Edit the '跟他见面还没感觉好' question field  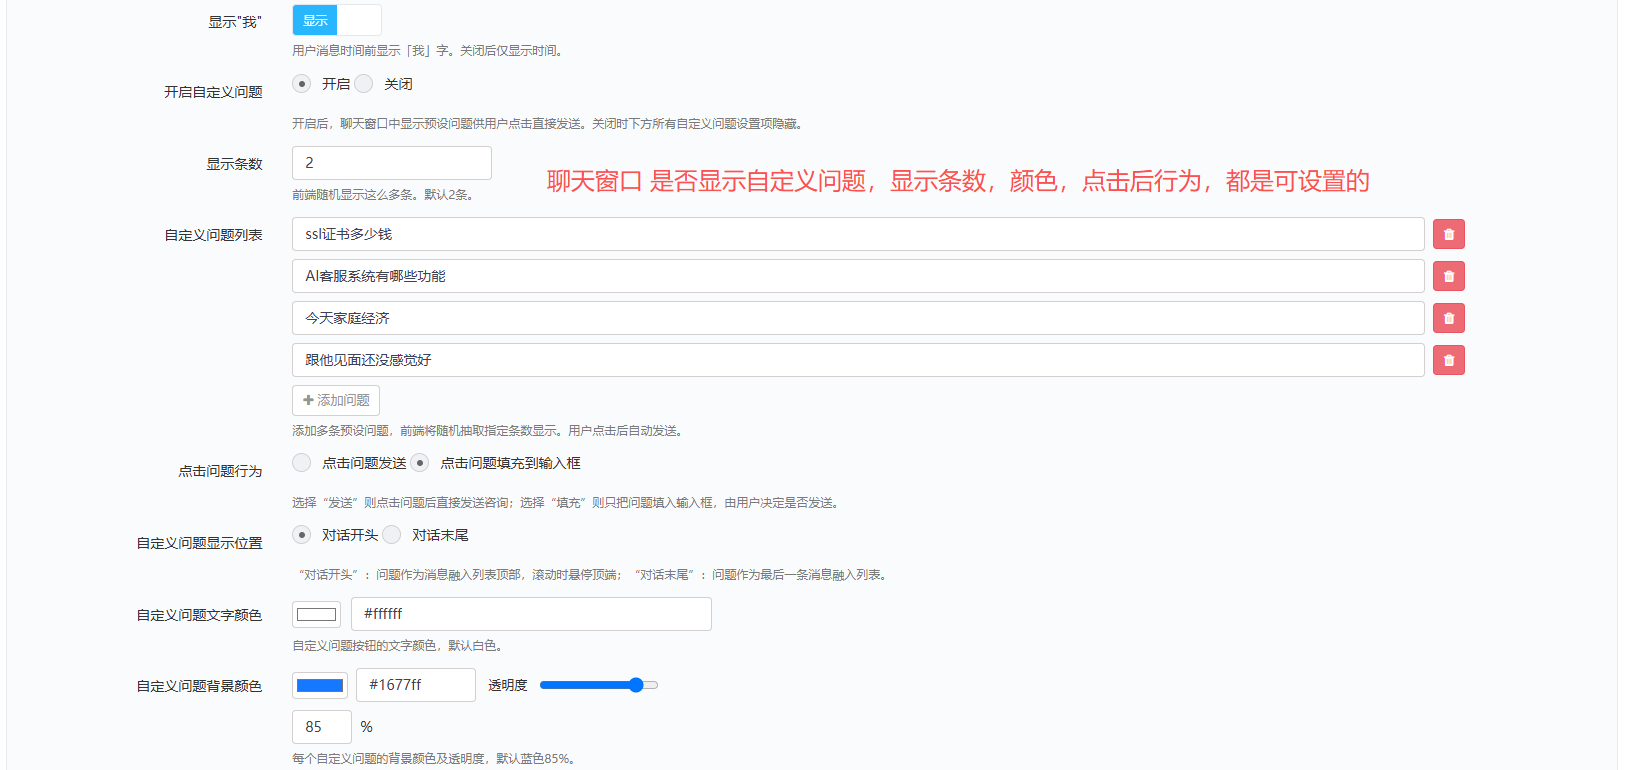tap(858, 360)
